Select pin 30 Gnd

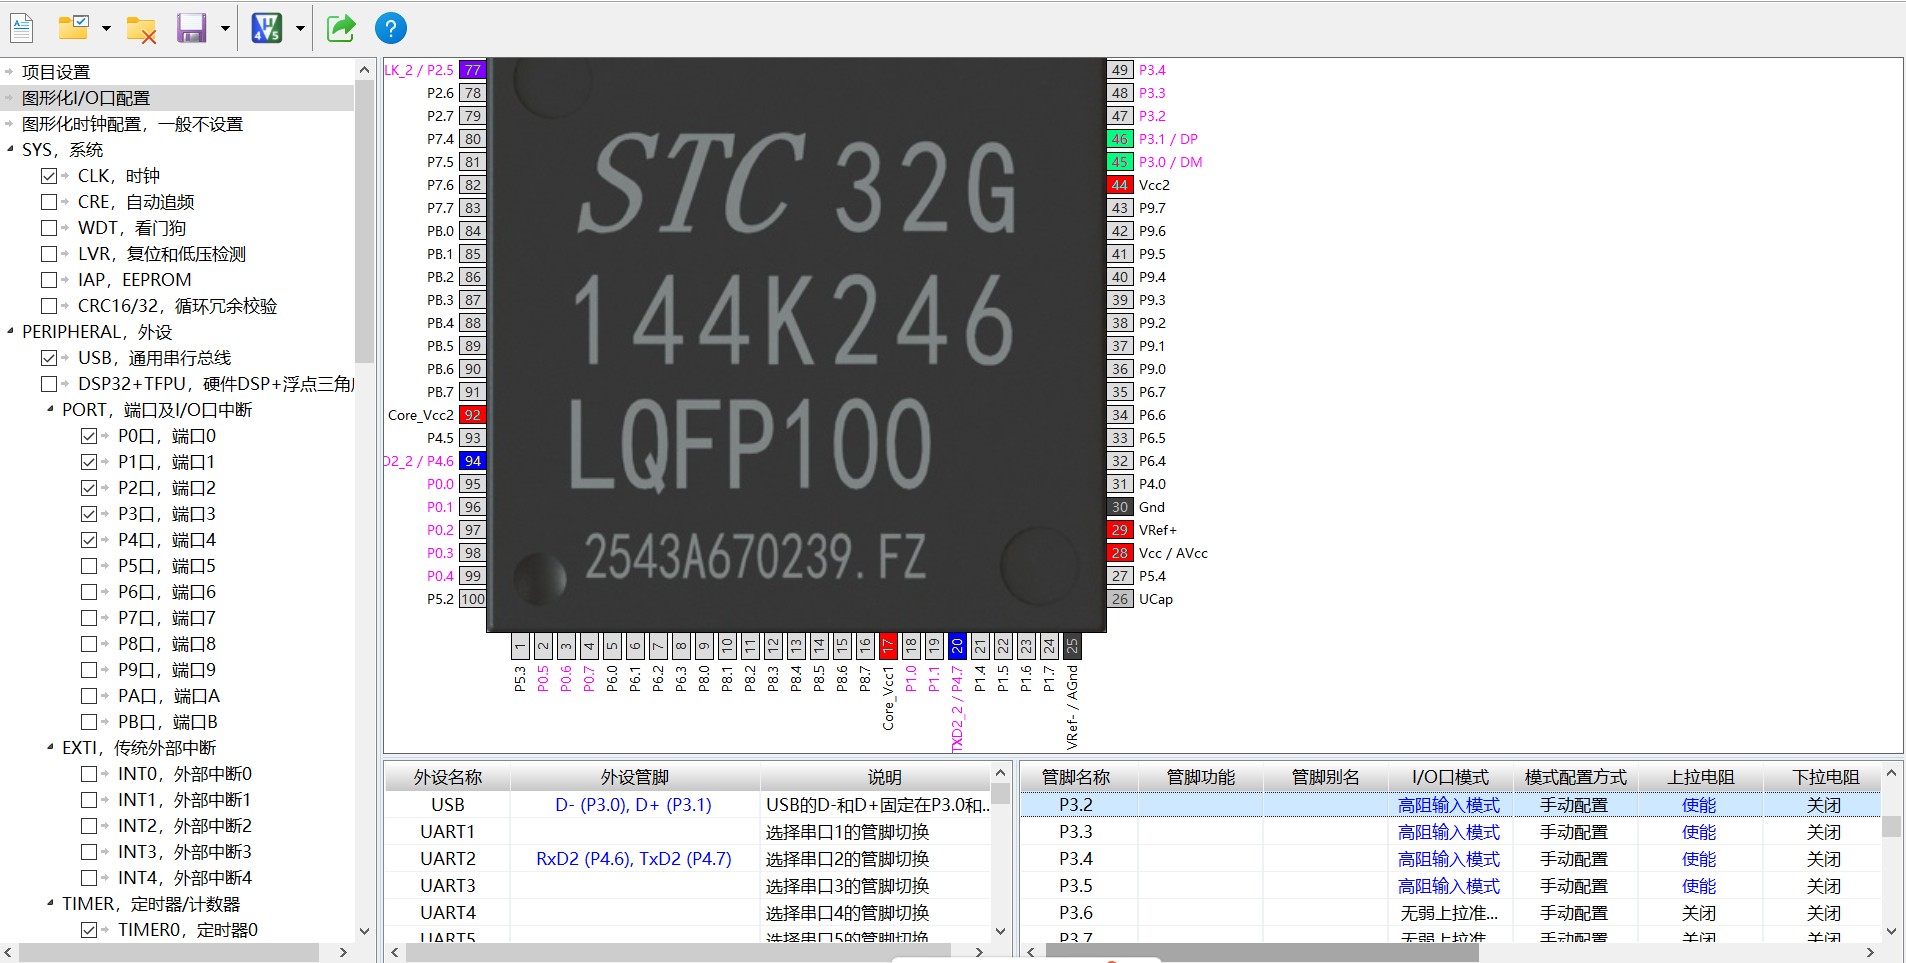1120,507
